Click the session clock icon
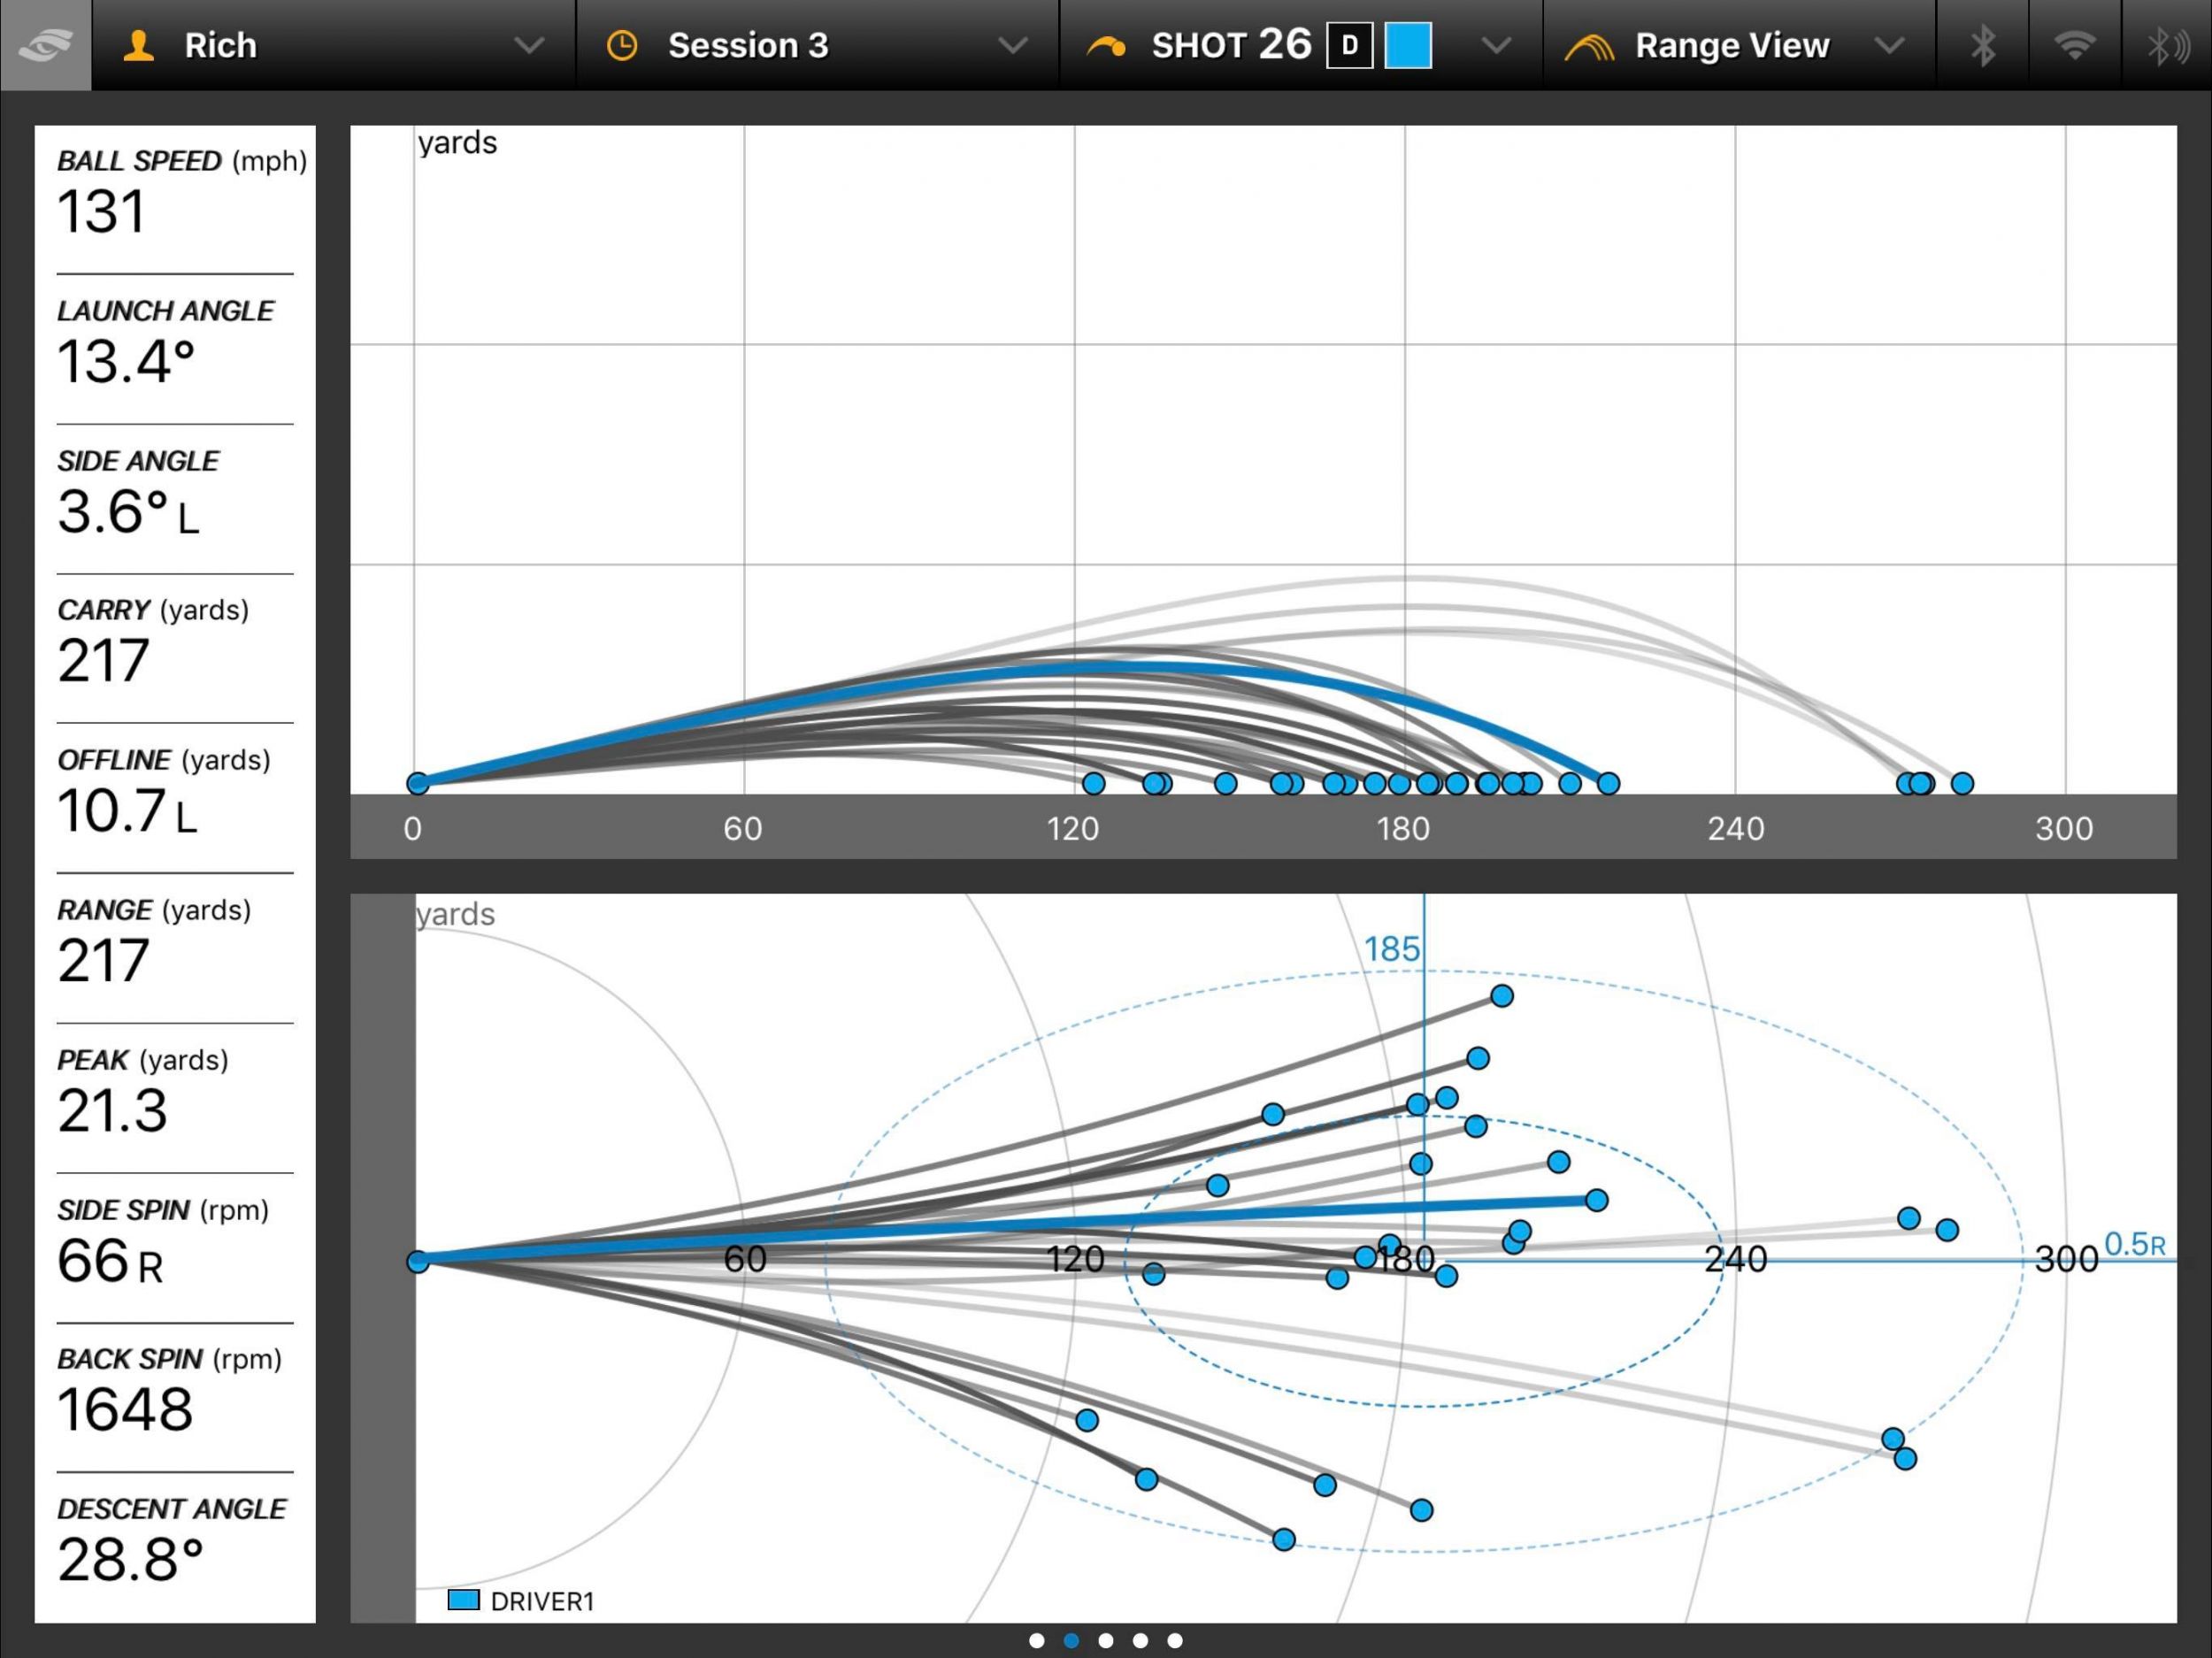The height and width of the screenshot is (1658, 2212). (622, 45)
